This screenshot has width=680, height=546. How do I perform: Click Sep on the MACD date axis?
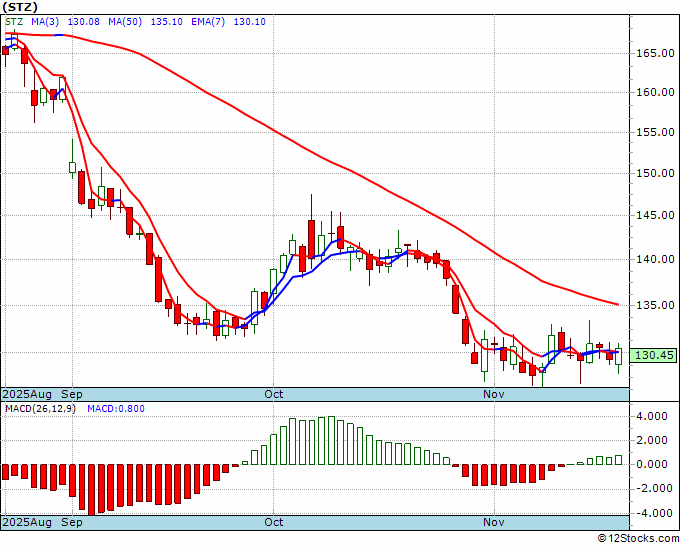click(72, 522)
